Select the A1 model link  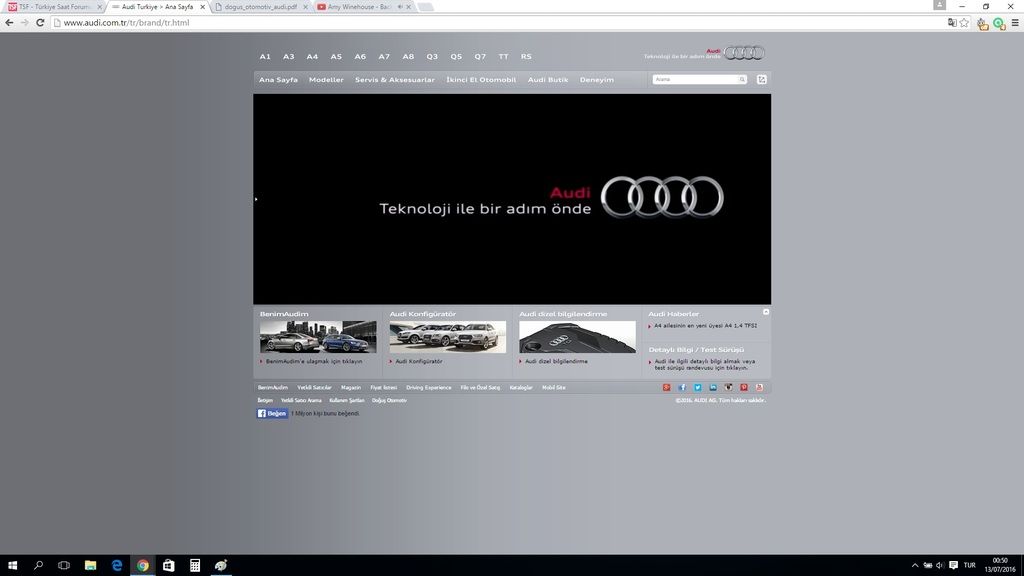point(264,57)
